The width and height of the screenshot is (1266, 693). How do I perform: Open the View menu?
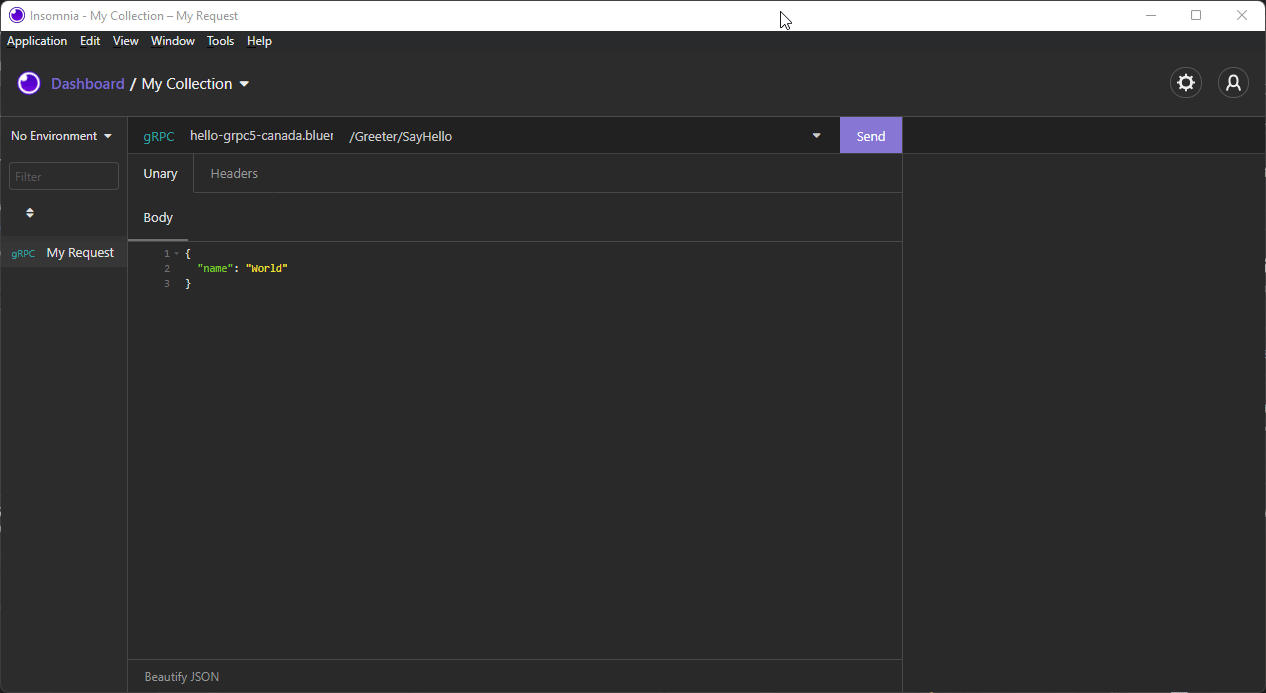coord(126,41)
